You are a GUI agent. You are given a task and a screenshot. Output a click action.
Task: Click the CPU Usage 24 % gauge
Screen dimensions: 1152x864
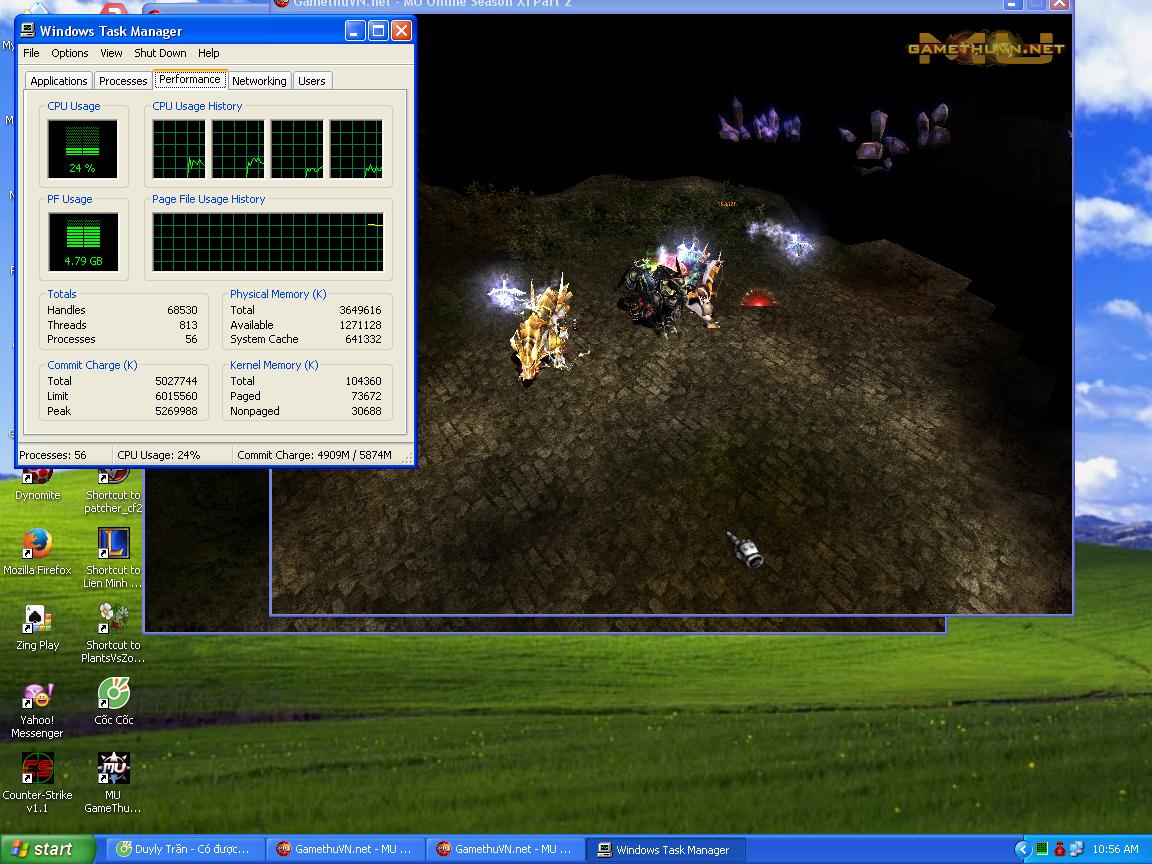[82, 149]
